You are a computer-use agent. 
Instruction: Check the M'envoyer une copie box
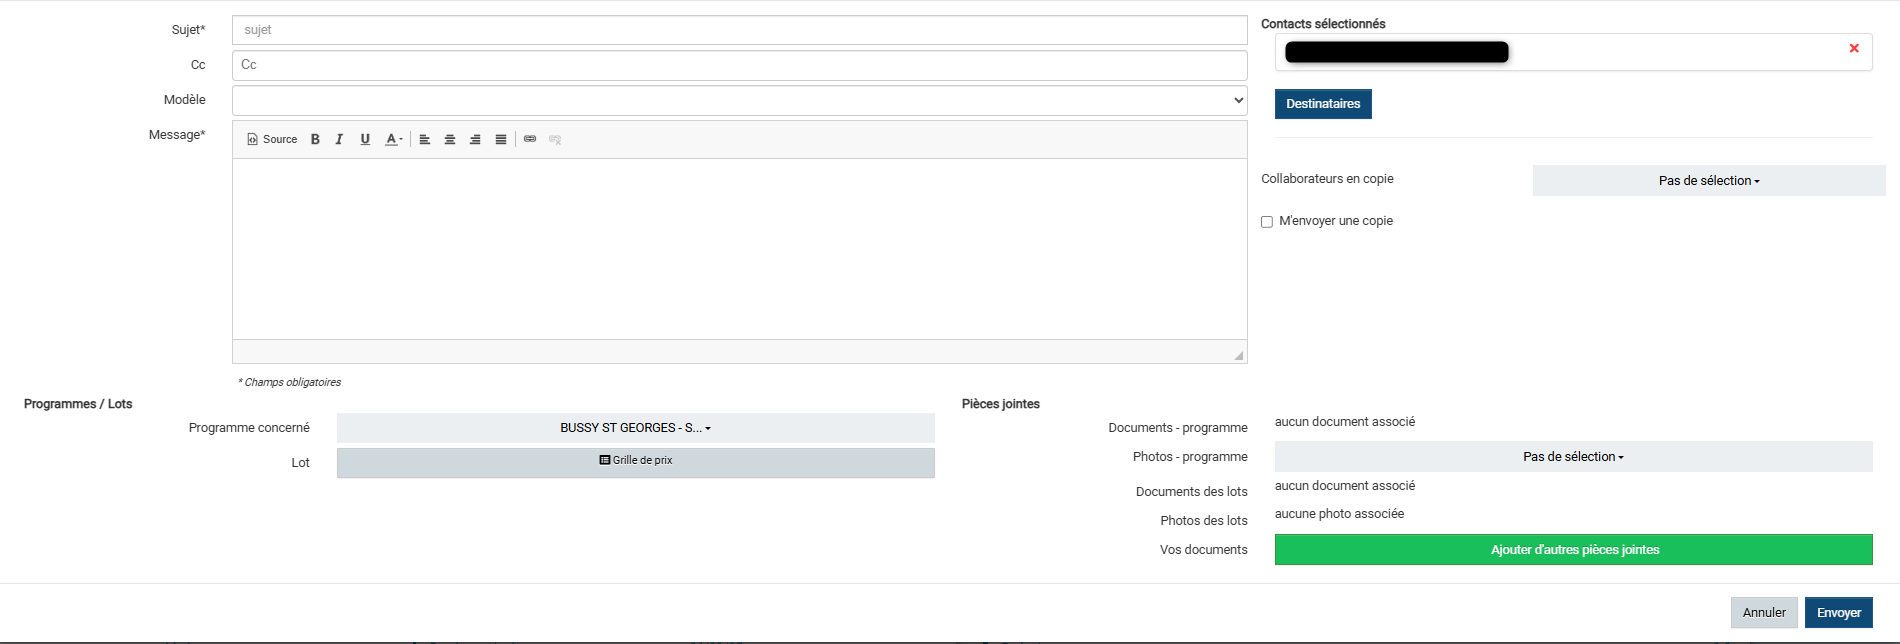(x=1267, y=222)
